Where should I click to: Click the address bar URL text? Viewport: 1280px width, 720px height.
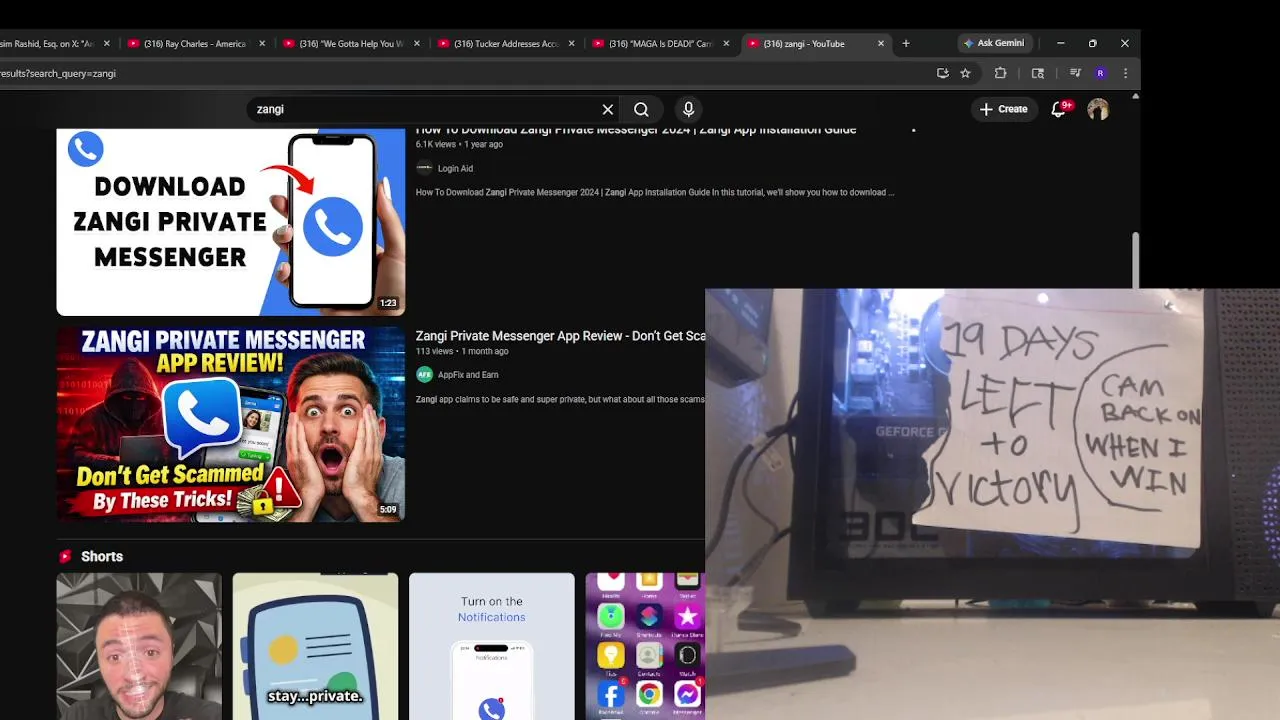pyautogui.click(x=58, y=73)
